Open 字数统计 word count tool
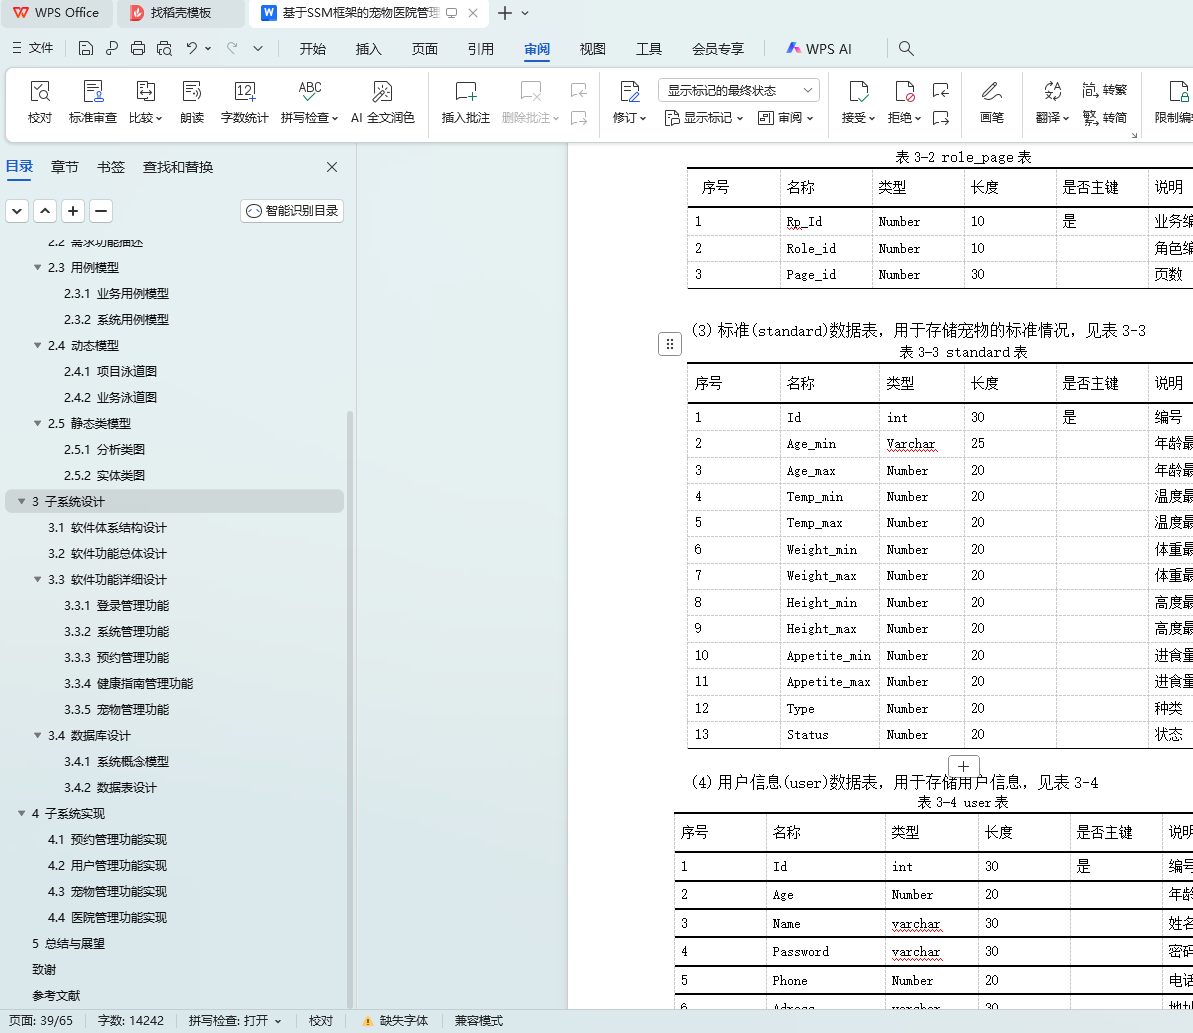Screen dimensions: 1193x1033 coord(244,102)
